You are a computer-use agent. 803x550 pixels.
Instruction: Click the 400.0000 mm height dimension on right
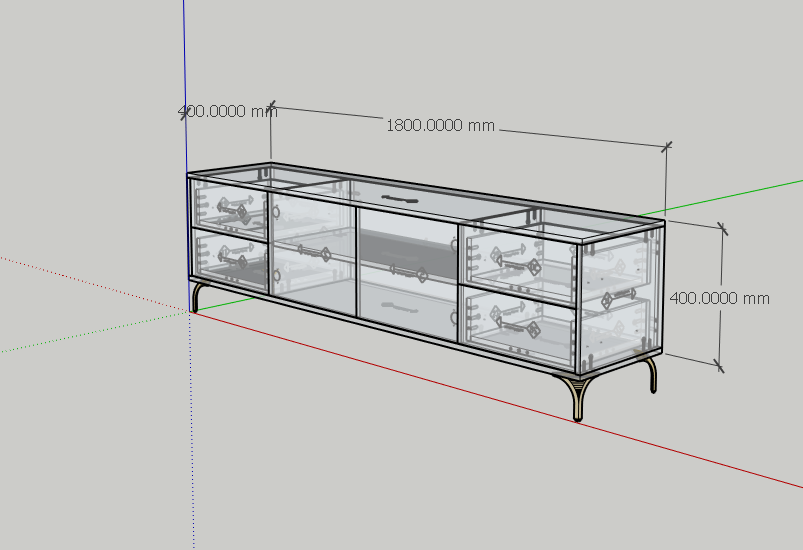click(x=719, y=298)
